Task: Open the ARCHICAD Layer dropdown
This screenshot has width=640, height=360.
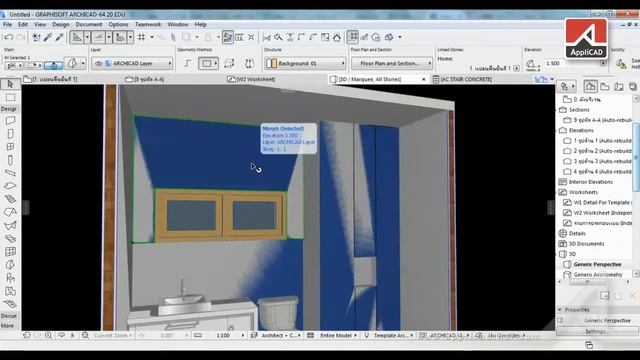Action: pos(132,64)
